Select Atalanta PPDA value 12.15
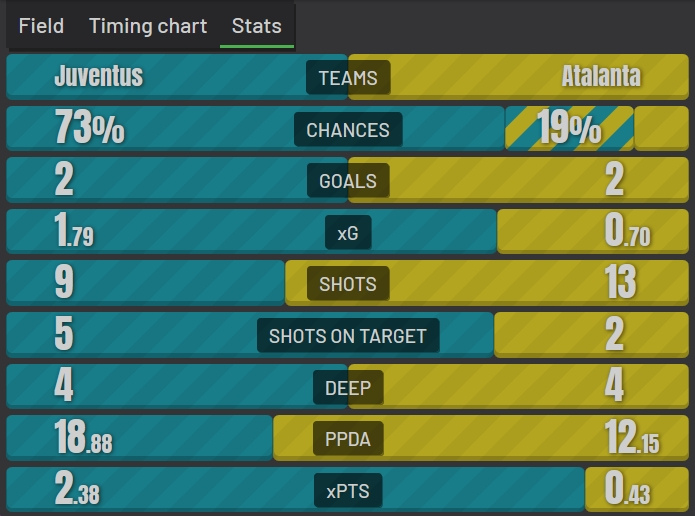 632,437
